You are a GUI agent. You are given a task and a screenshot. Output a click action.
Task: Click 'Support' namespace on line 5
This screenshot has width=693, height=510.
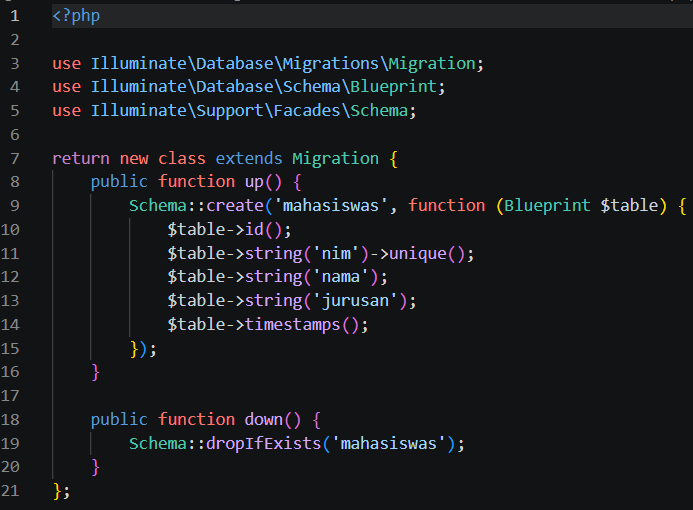[230, 110]
